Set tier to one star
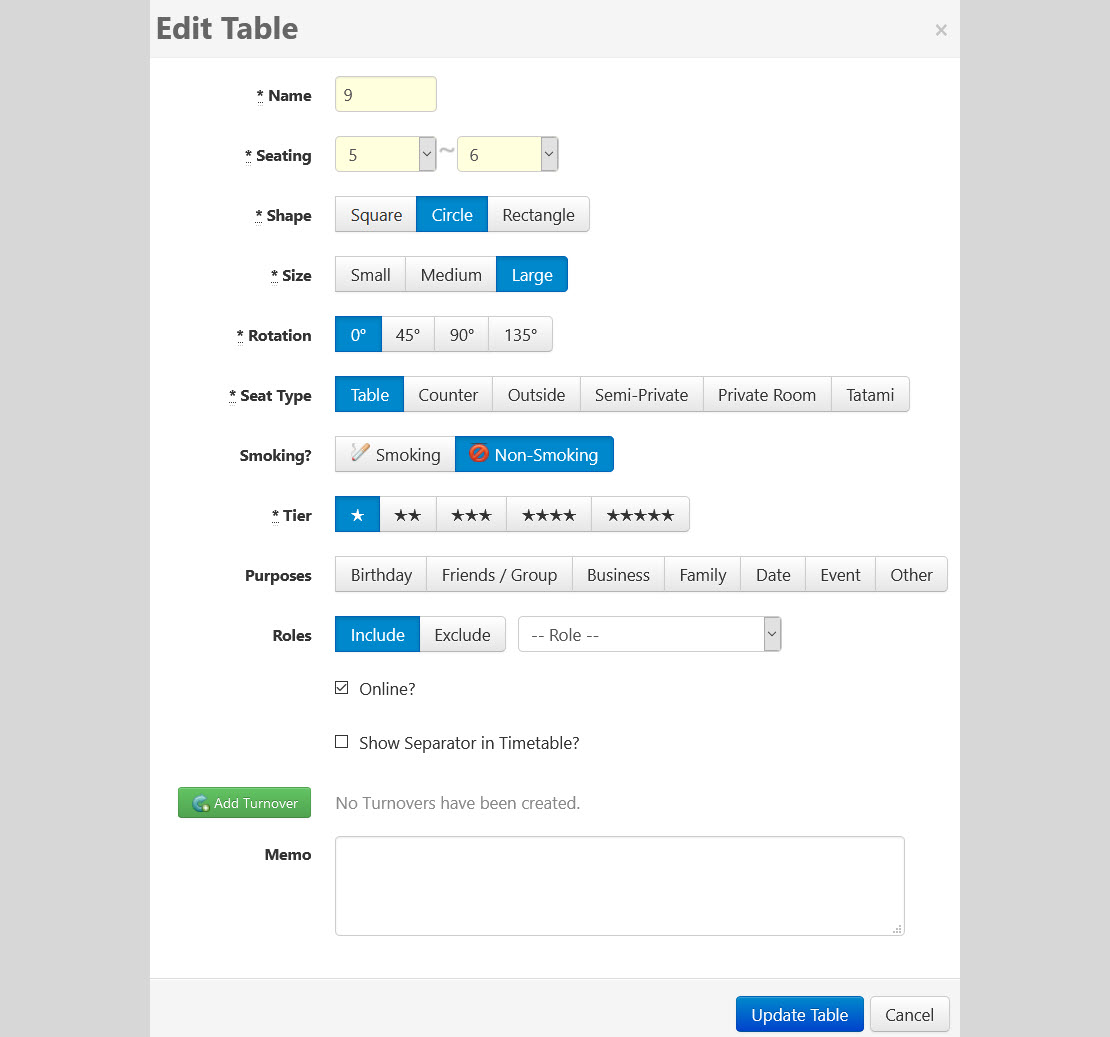1110x1037 pixels. click(x=357, y=515)
